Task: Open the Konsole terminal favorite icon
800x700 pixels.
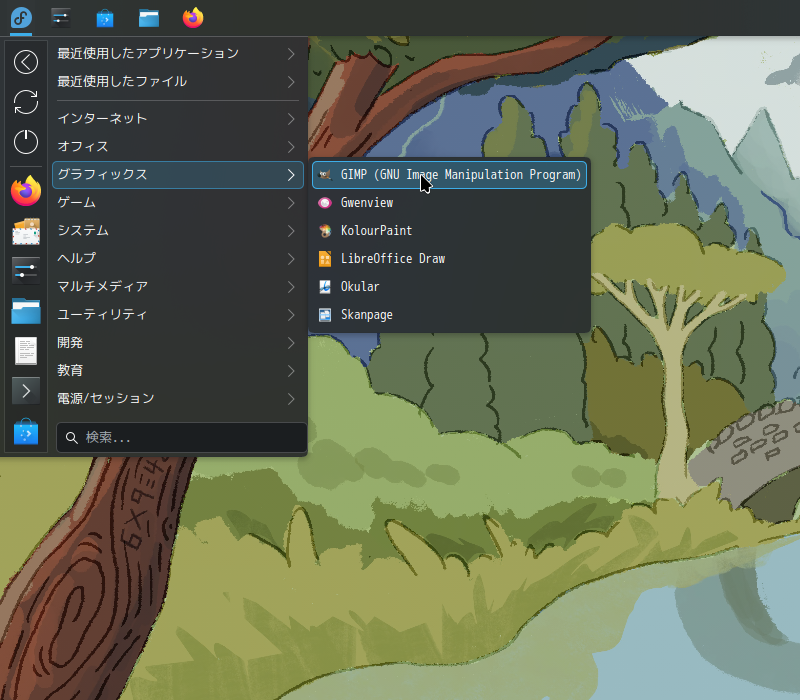Action: [x=26, y=391]
